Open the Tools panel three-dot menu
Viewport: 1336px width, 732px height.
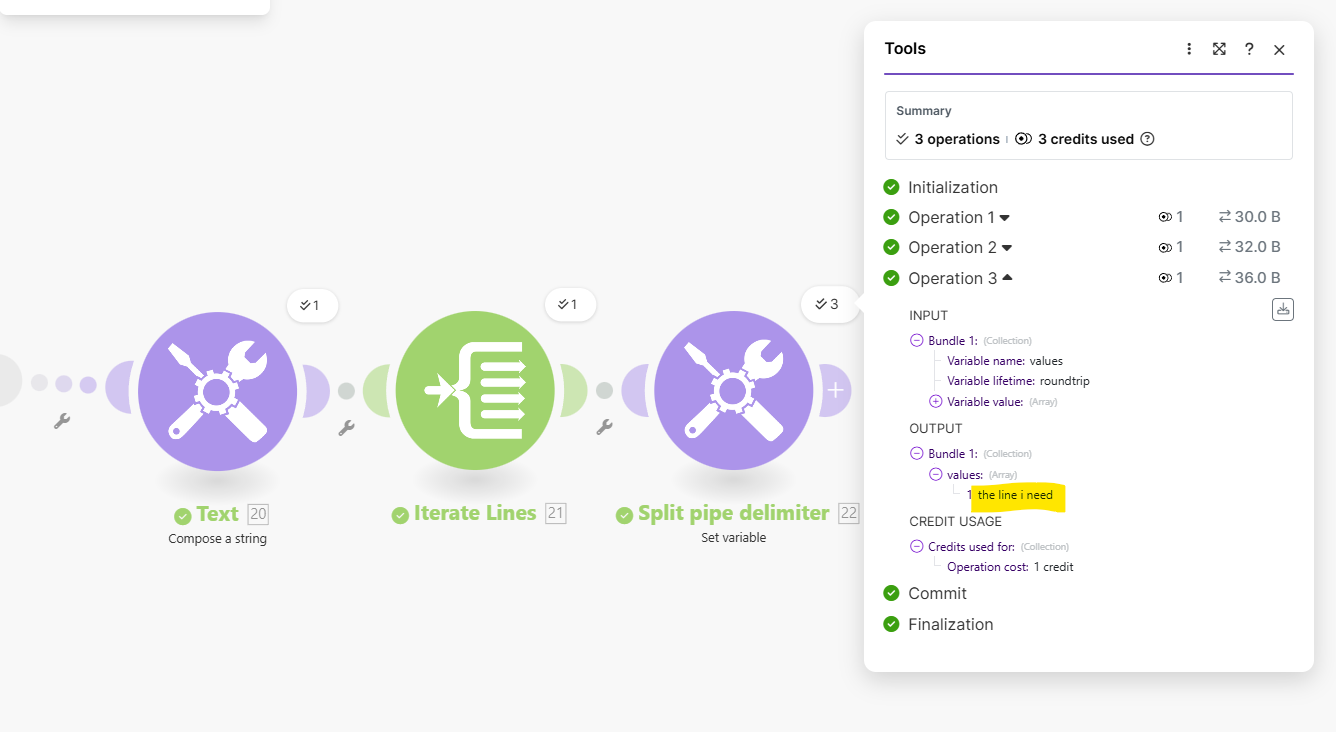(1189, 49)
